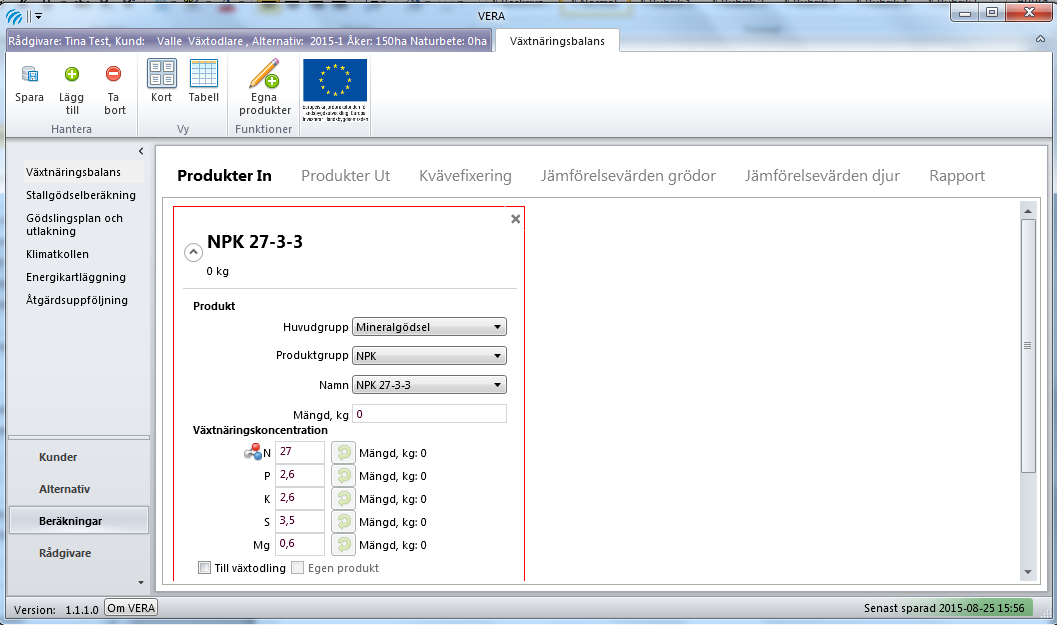
Task: Collapse the NPK 27-3-3 card details
Action: (193, 252)
